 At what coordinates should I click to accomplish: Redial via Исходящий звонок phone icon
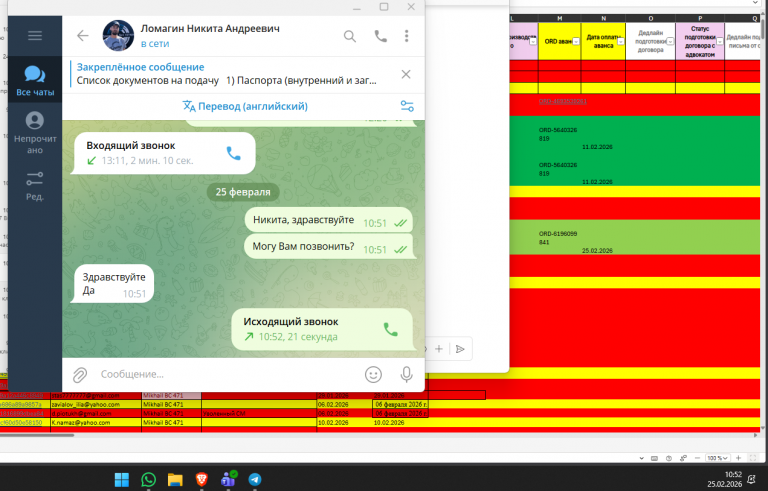390,329
